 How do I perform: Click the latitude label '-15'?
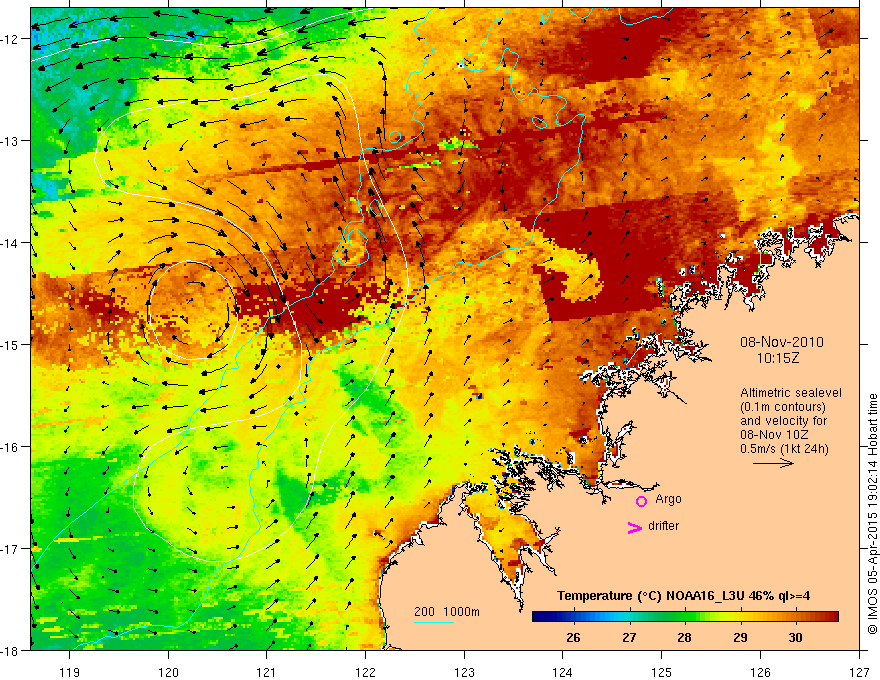11,345
